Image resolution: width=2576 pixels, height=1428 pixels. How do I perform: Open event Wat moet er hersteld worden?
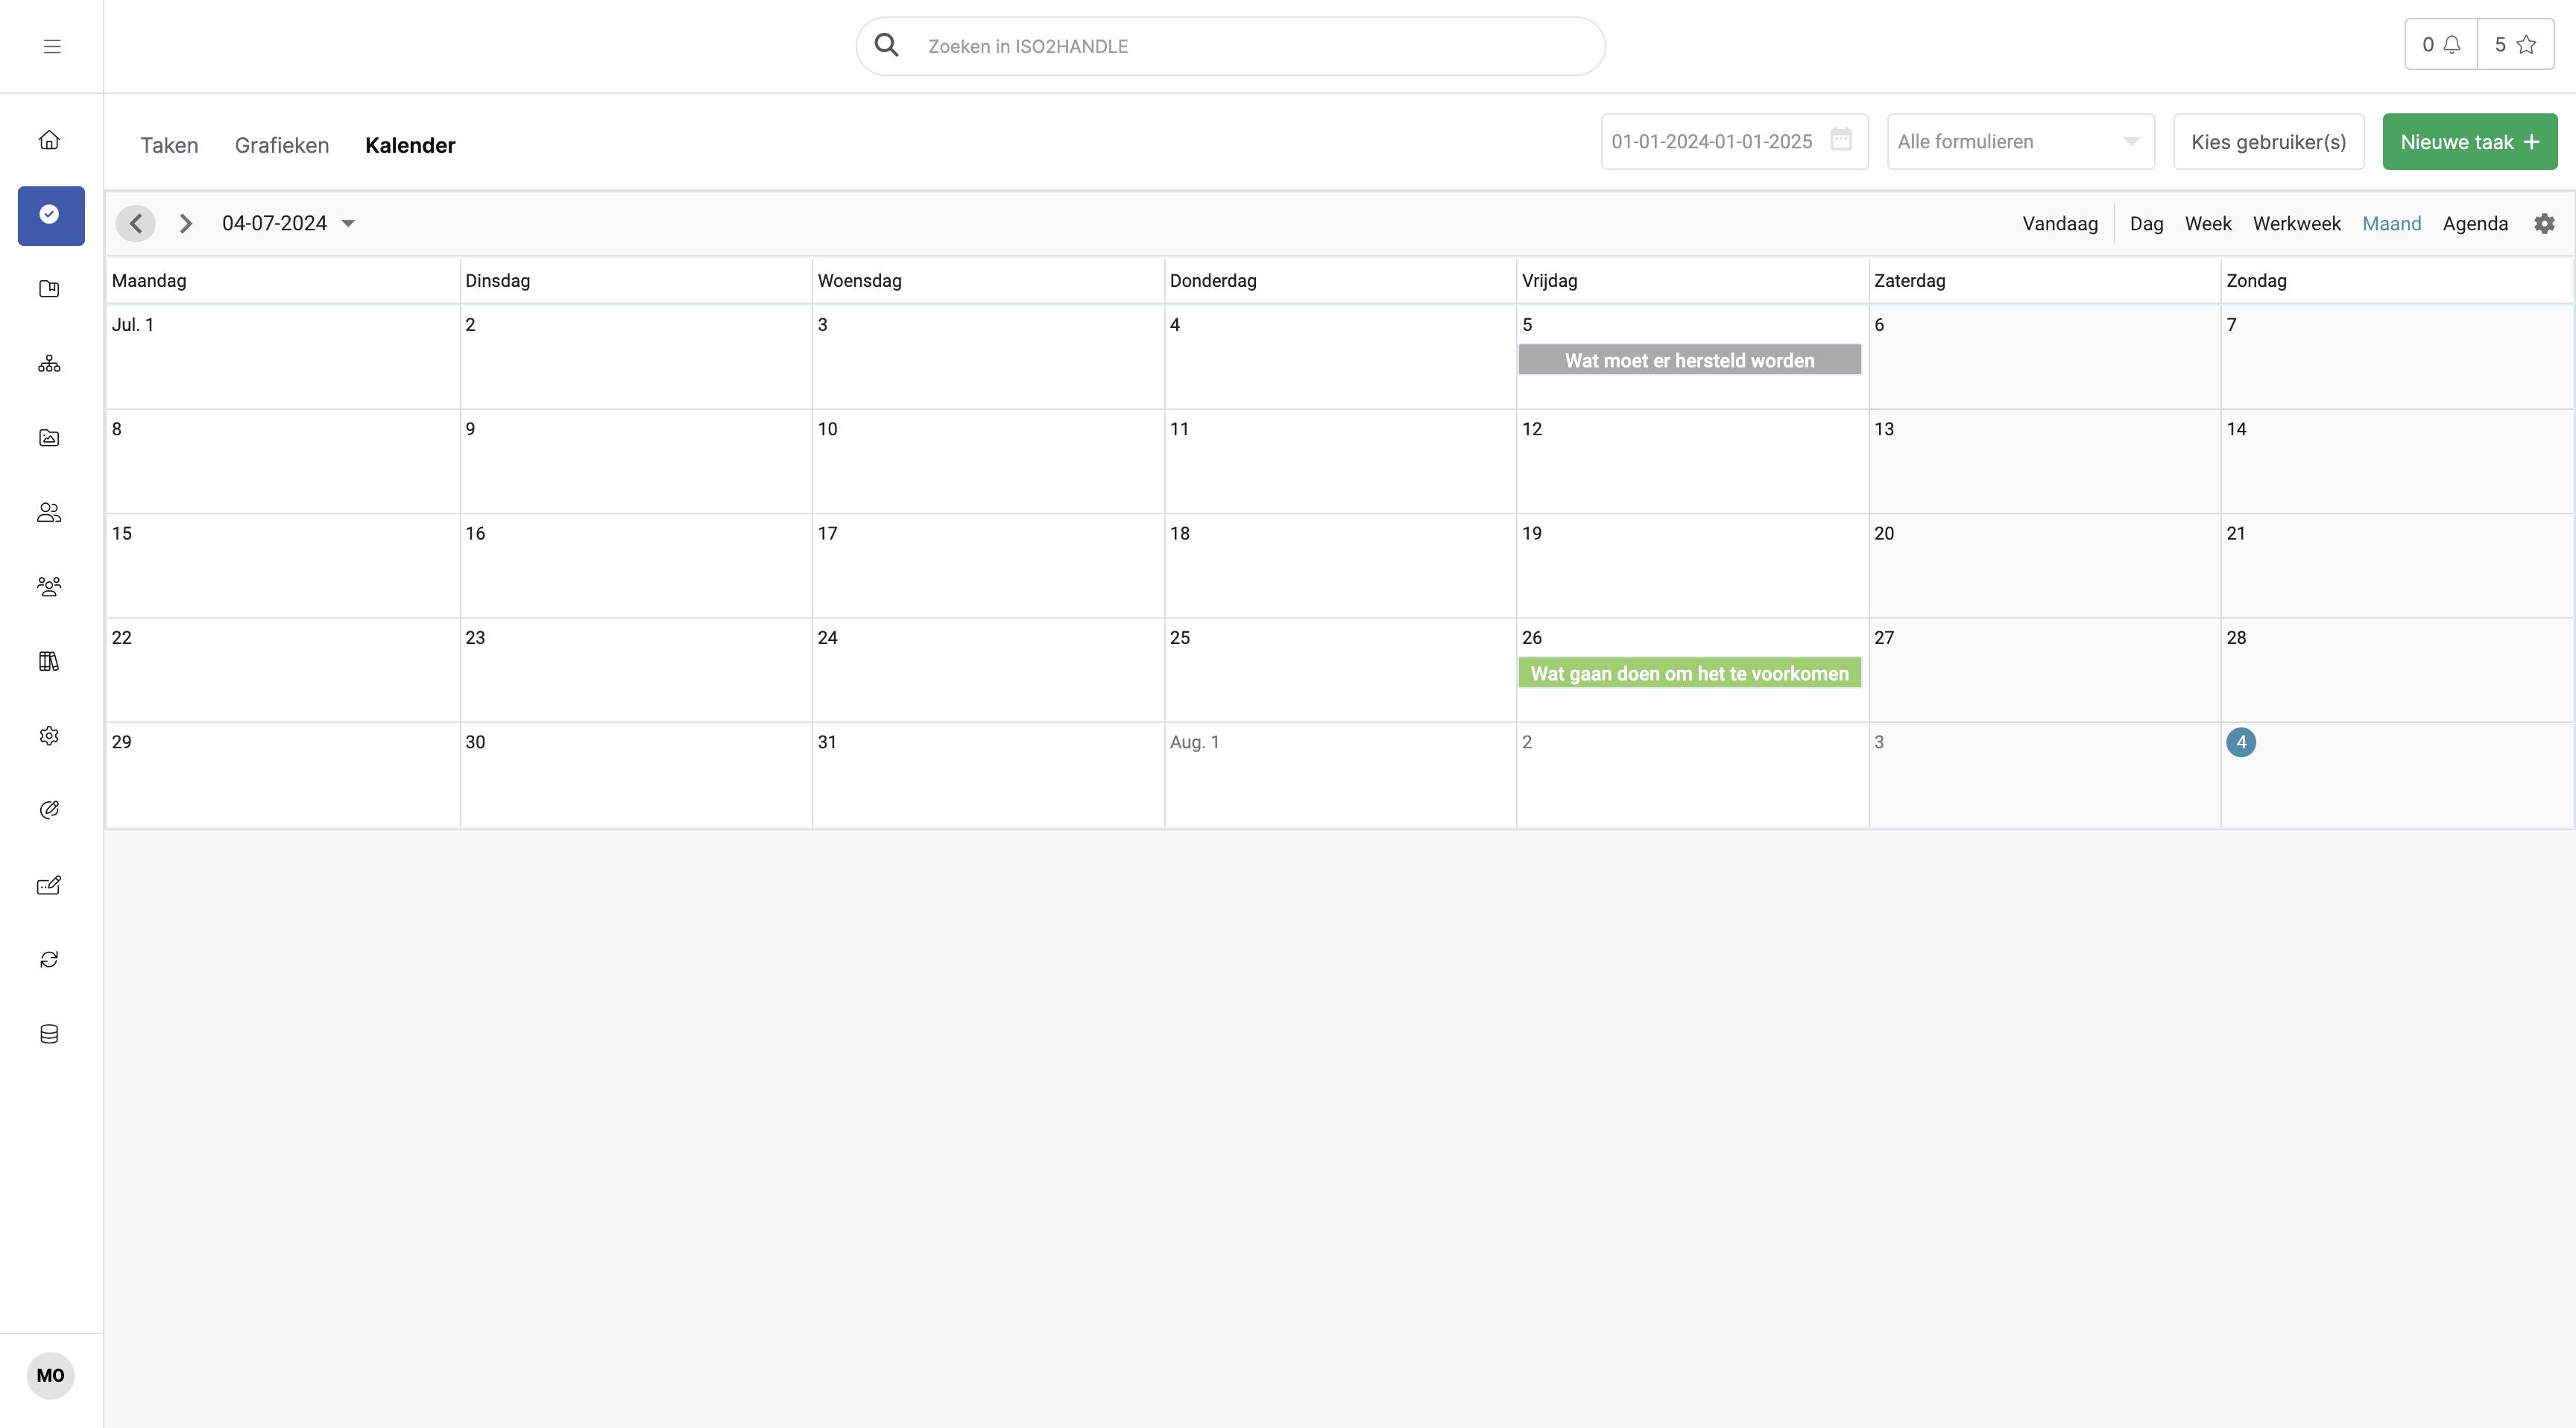coord(1689,360)
